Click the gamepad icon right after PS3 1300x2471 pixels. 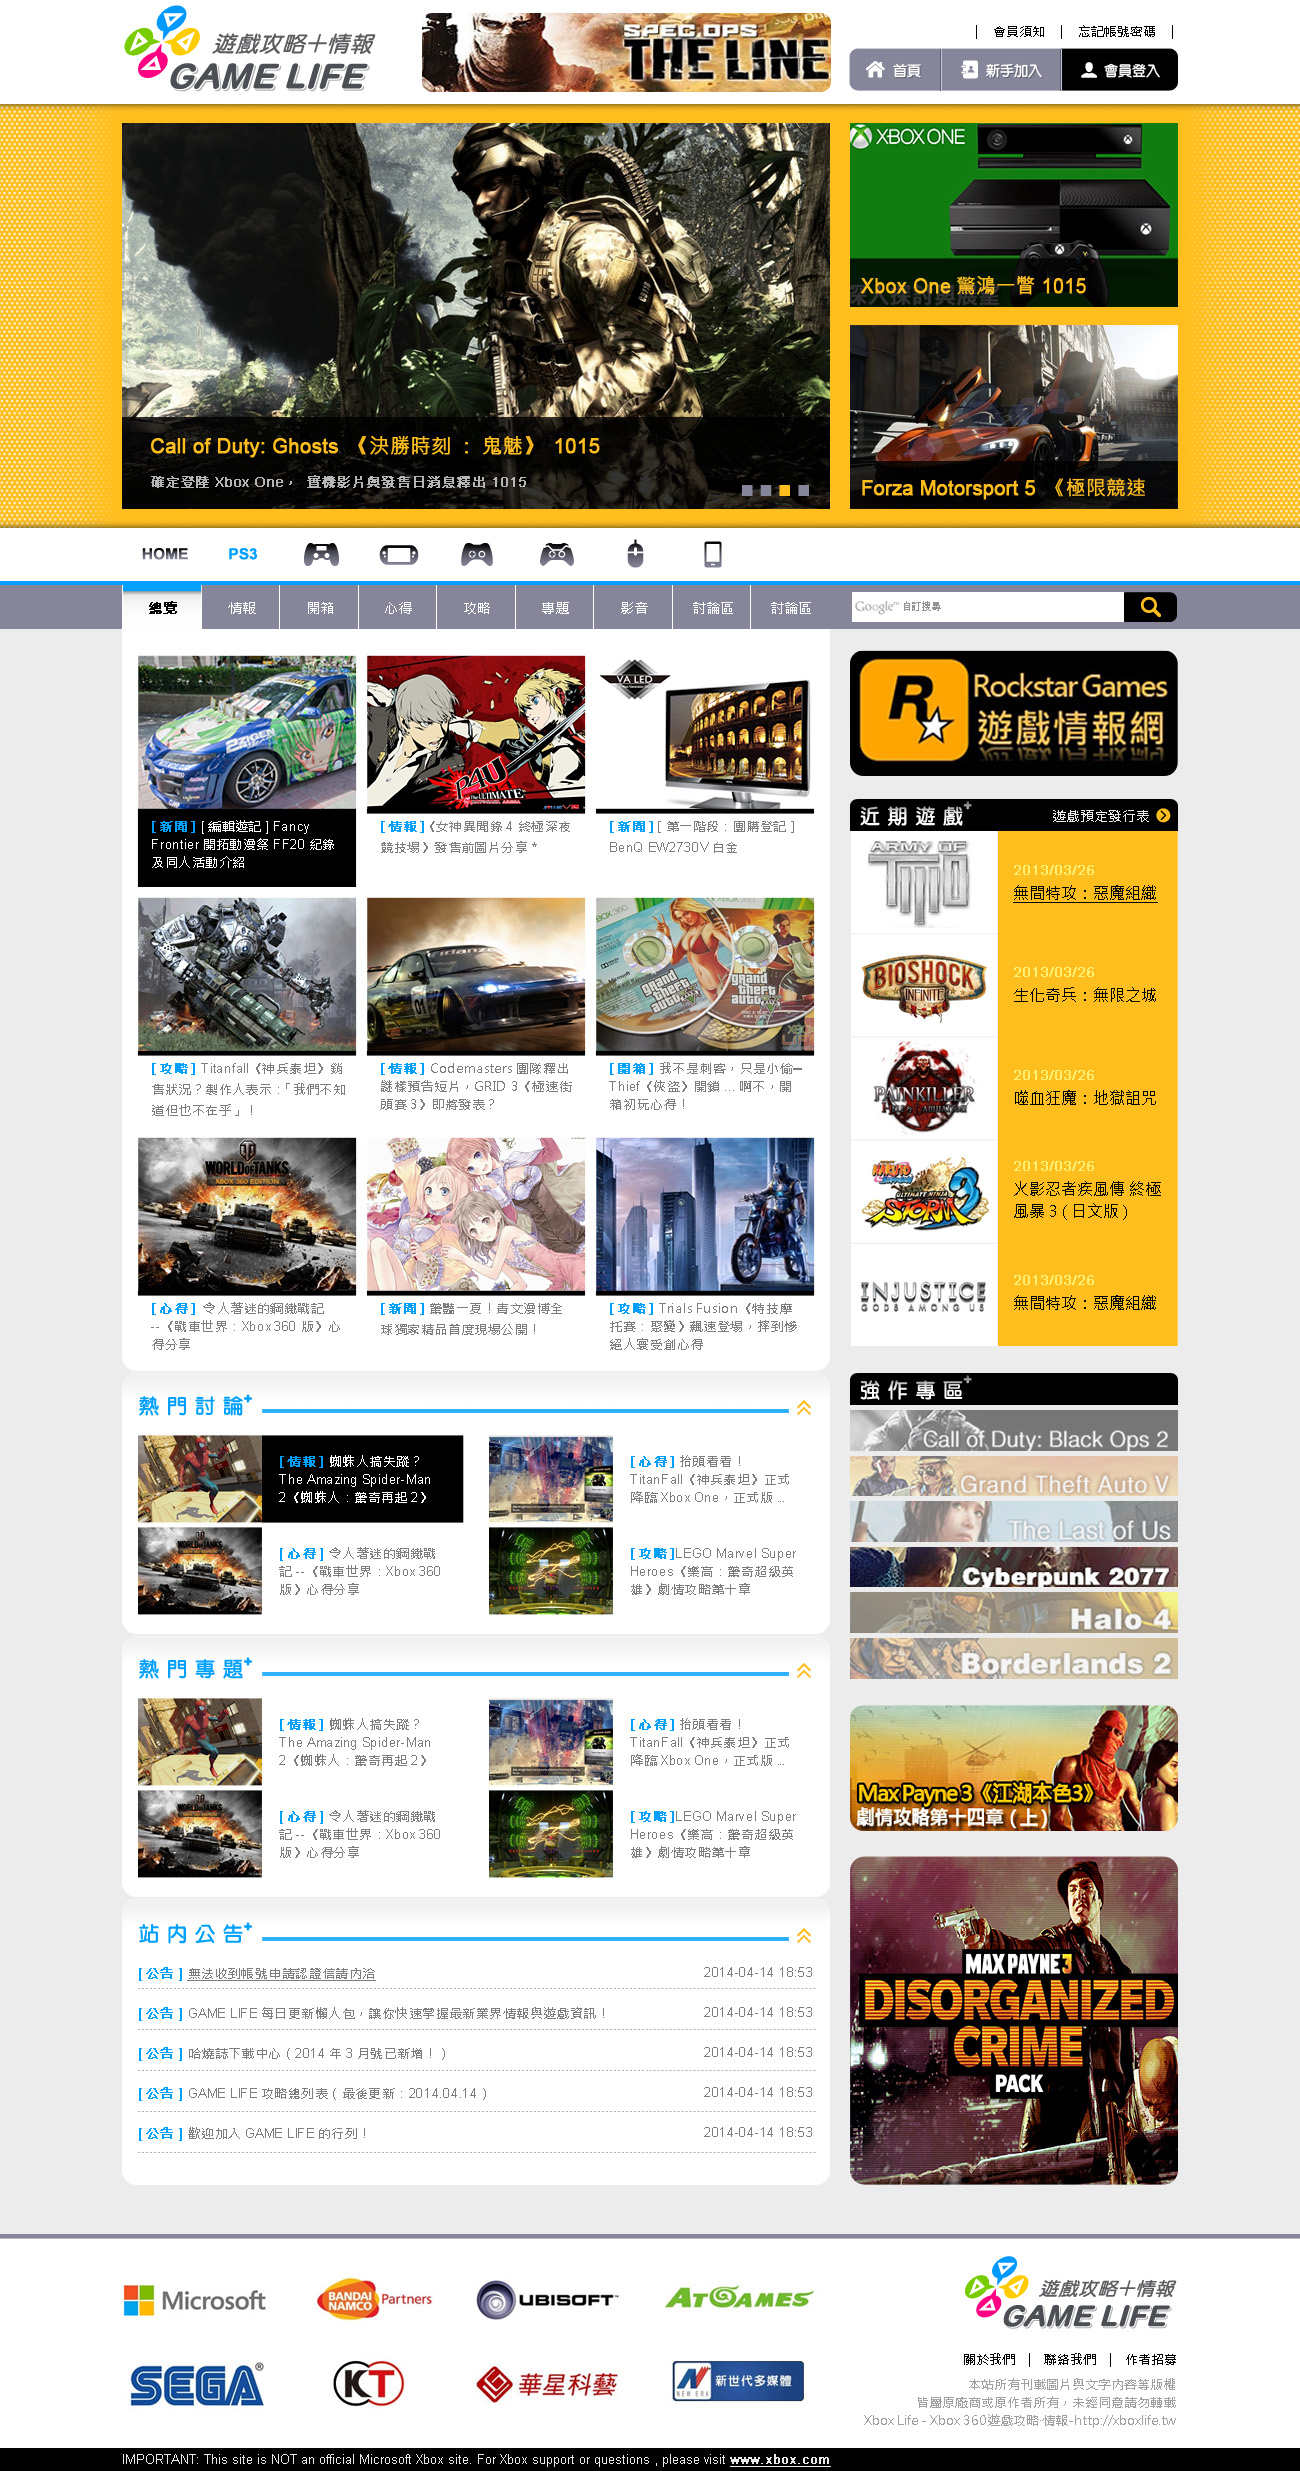321,554
